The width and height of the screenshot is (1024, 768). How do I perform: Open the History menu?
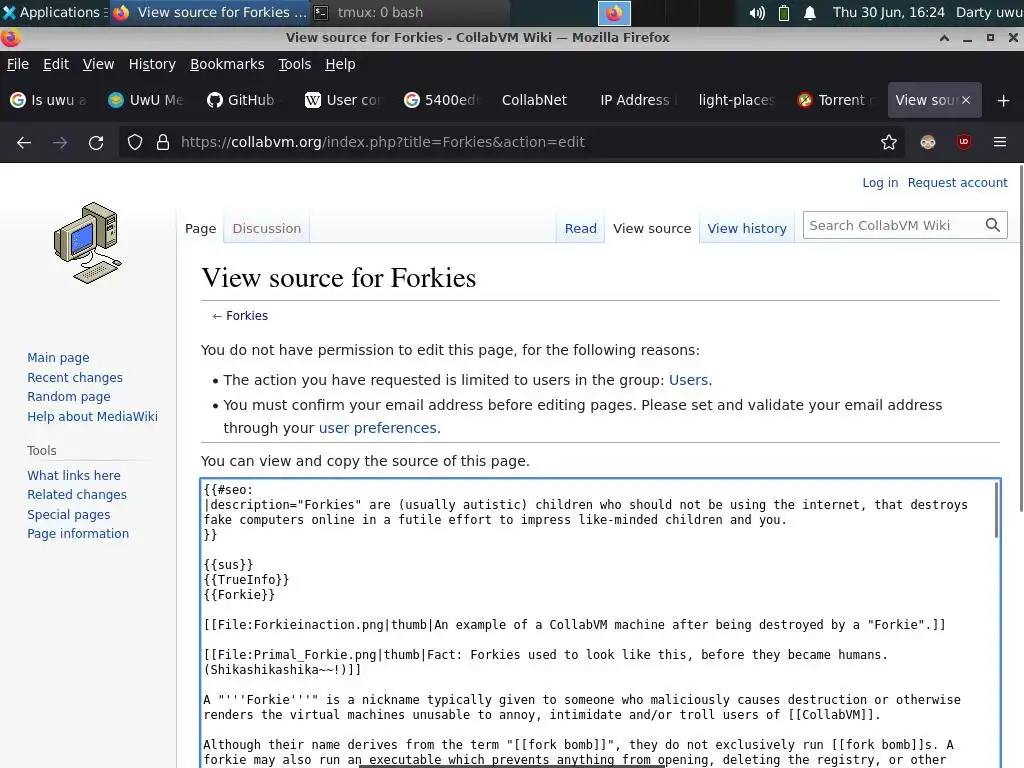pos(152,64)
